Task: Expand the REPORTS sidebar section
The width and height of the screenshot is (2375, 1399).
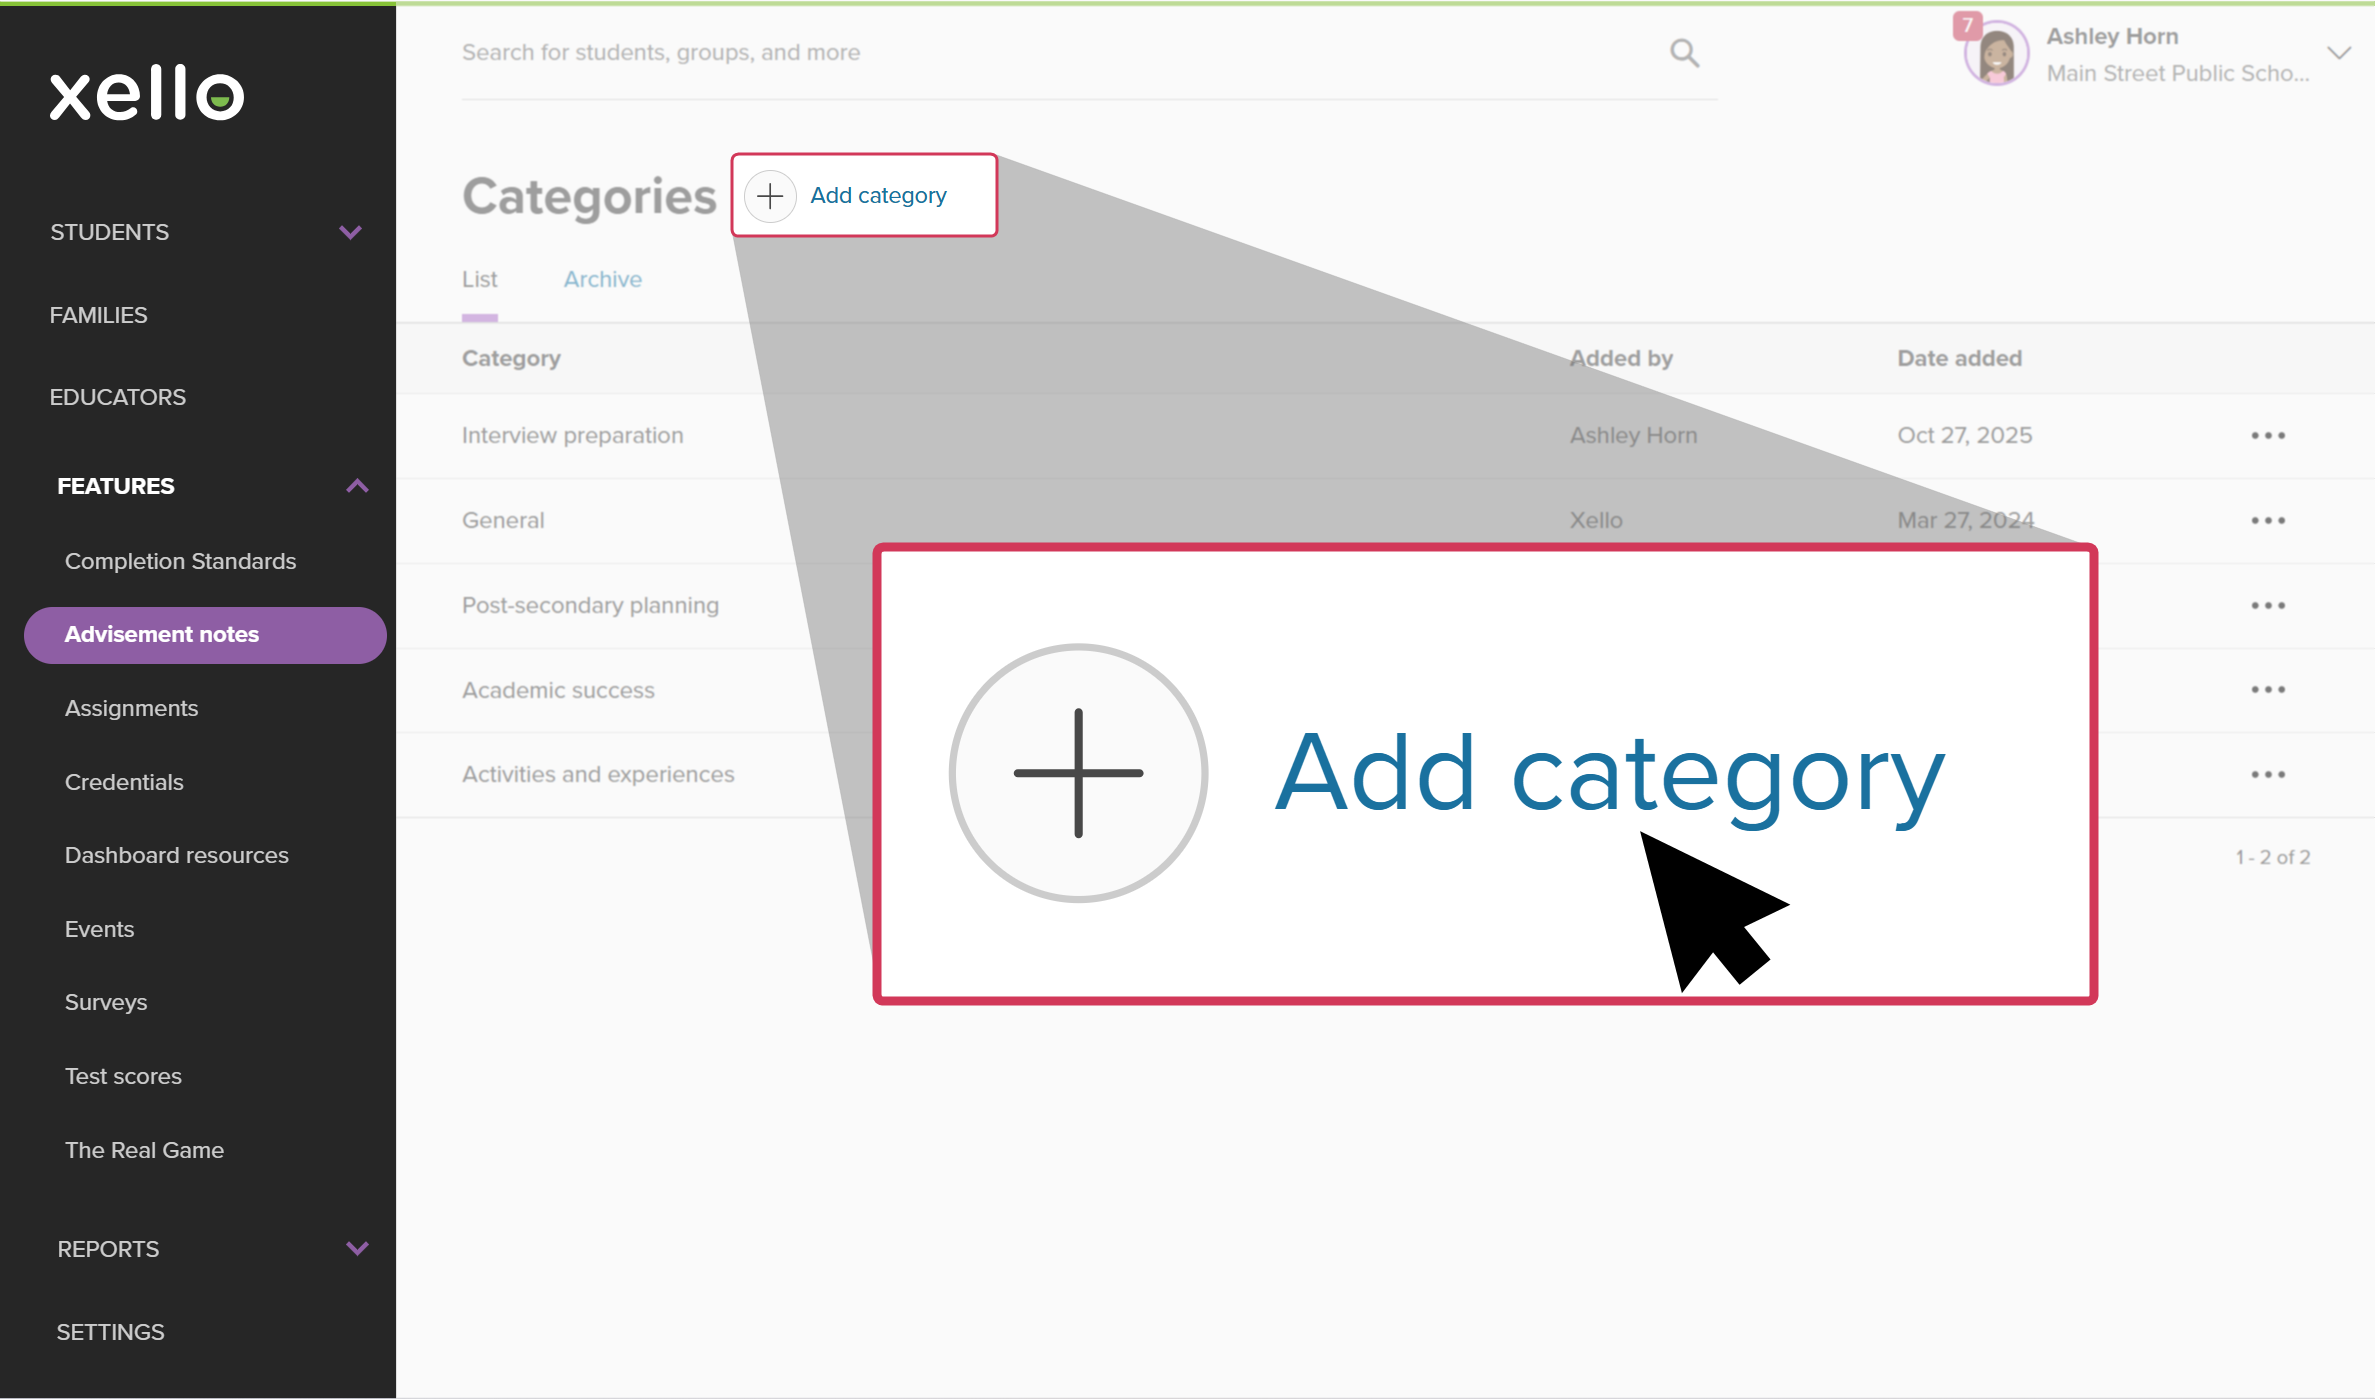Action: pyautogui.click(x=356, y=1248)
